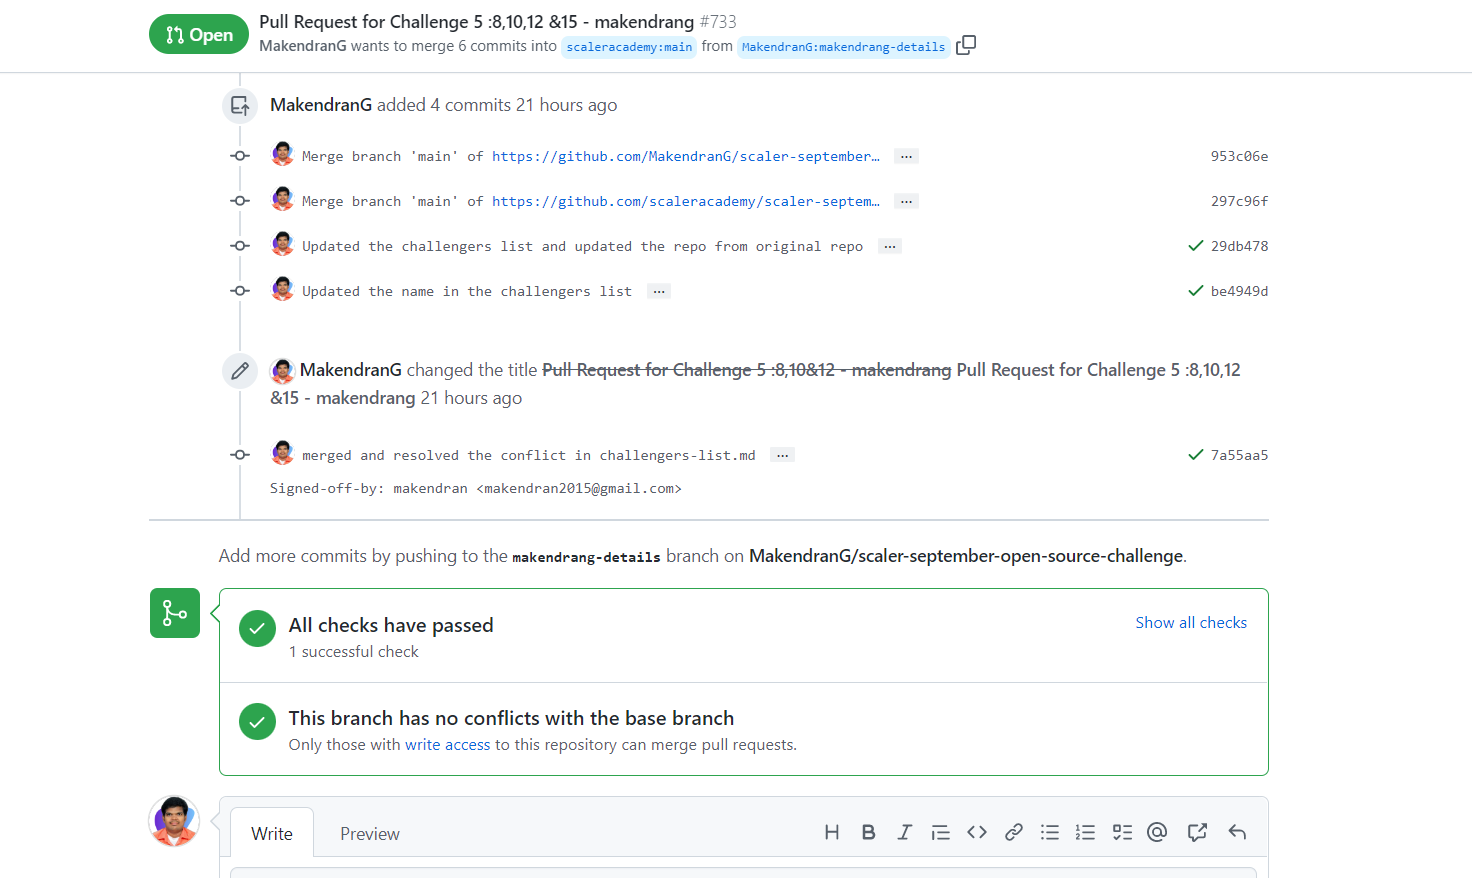Insert a quote block
Screen dimensions: 1472x878
point(940,832)
